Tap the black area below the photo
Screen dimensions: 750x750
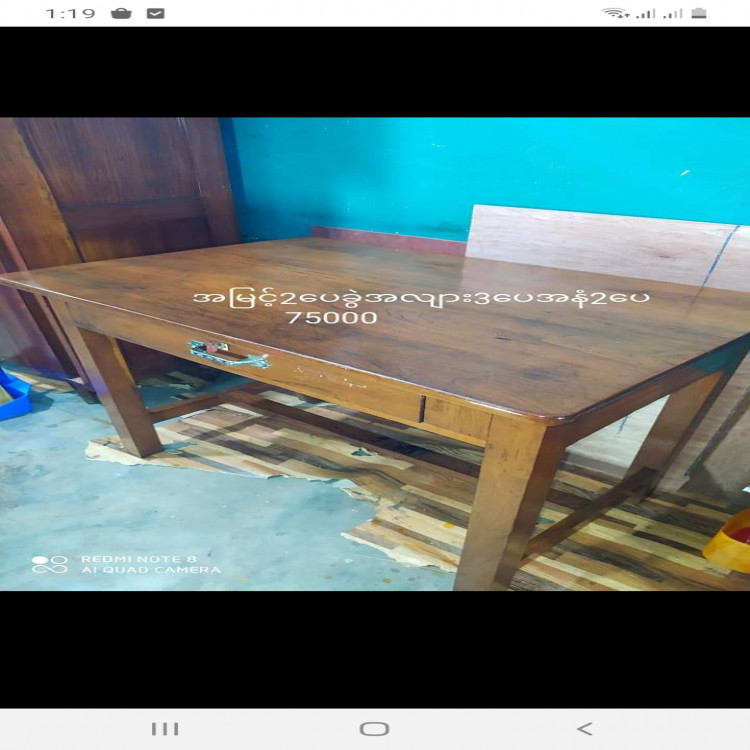click(x=375, y=648)
